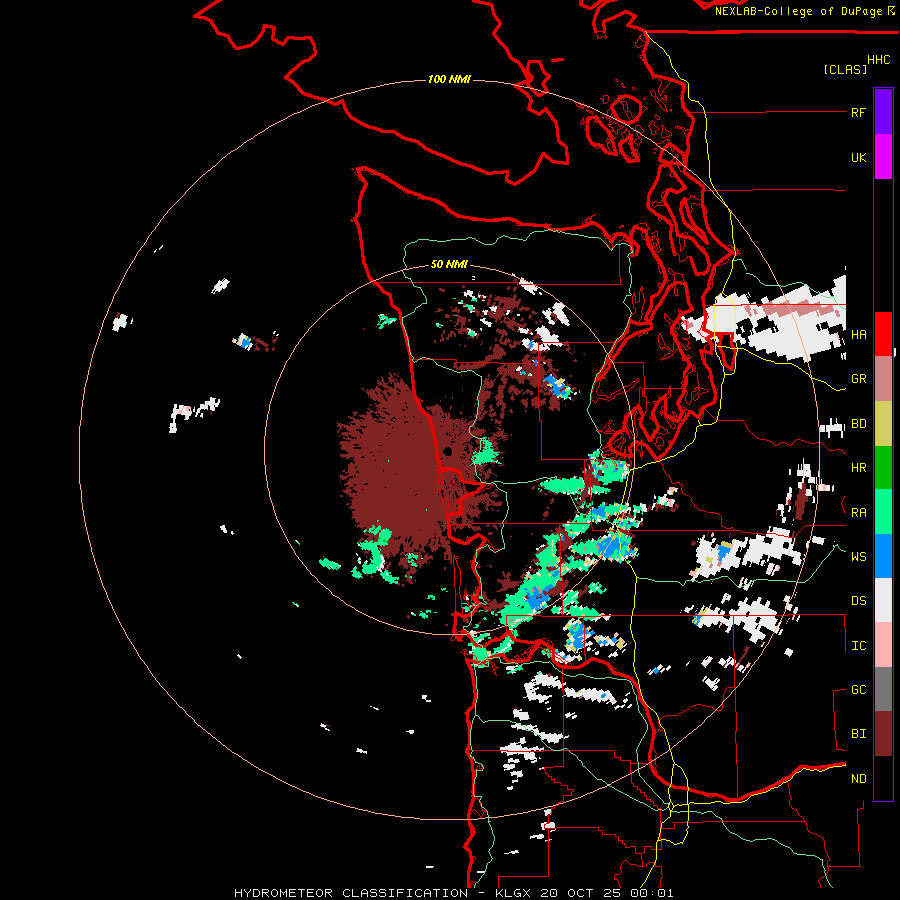Click the black radar site dot
The height and width of the screenshot is (900, 900).
click(x=447, y=452)
